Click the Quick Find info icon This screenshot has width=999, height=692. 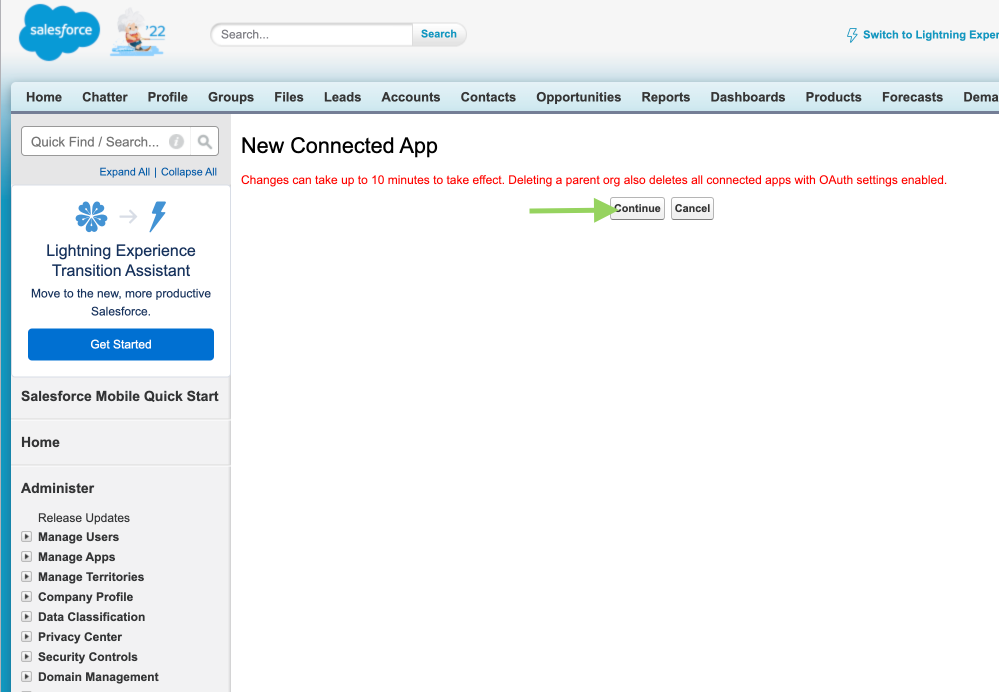coord(176,142)
